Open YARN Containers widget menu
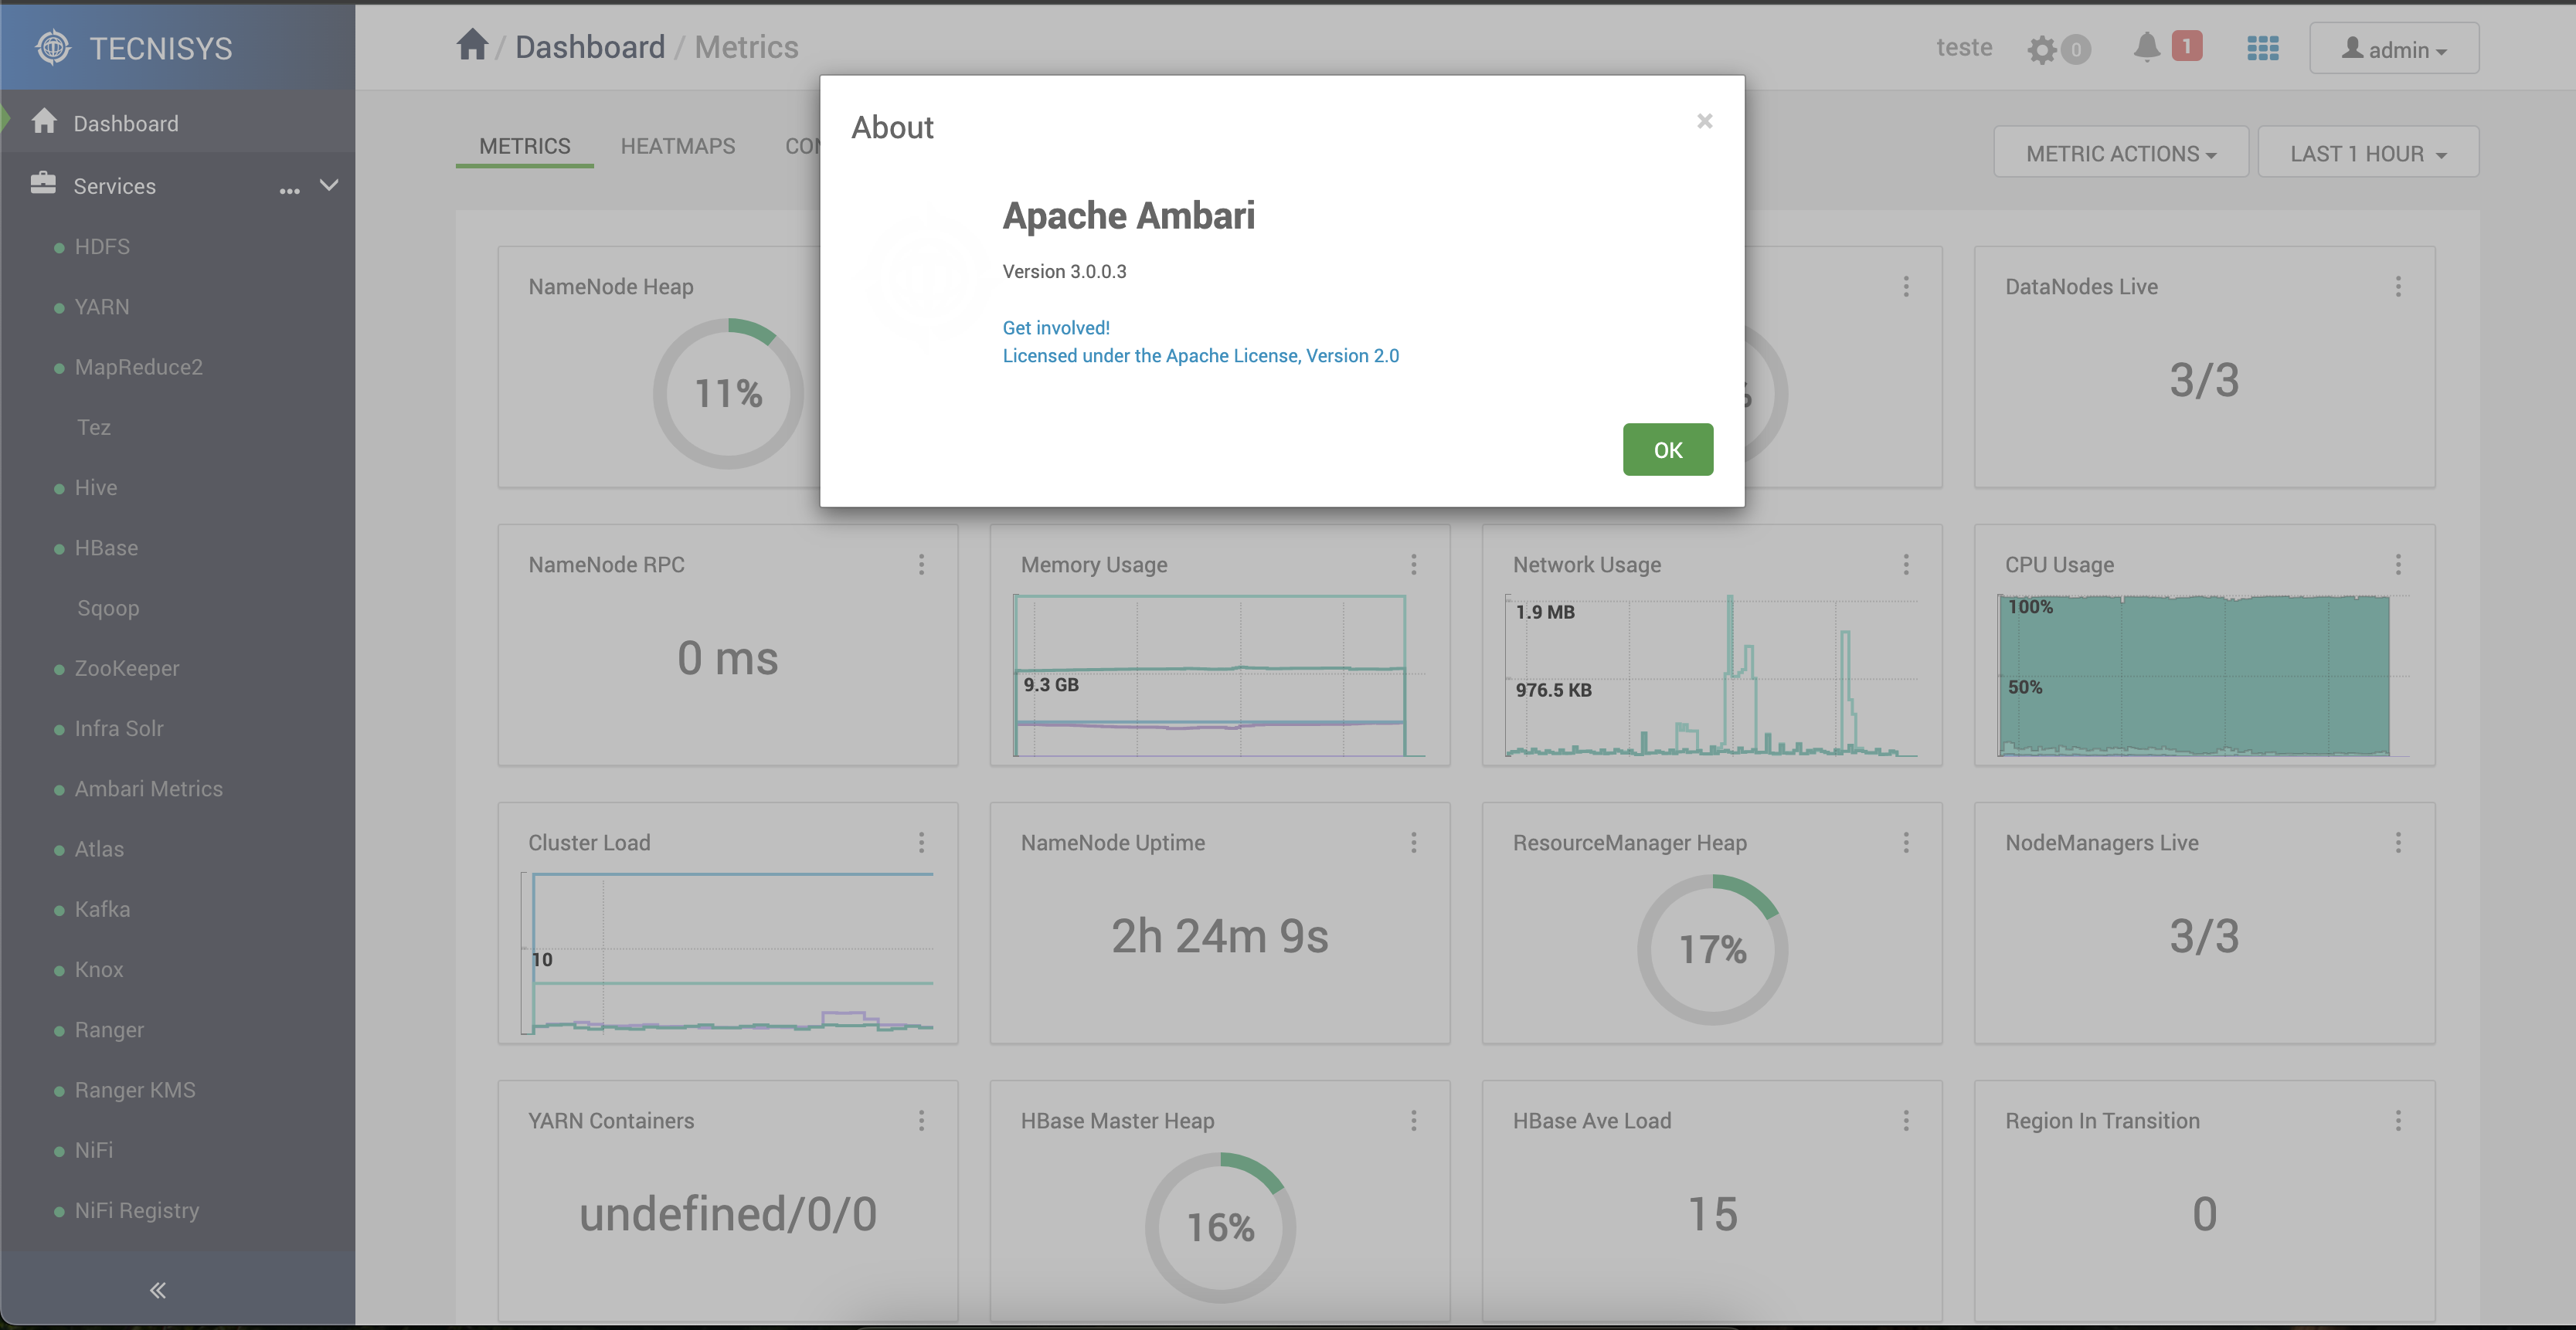The height and width of the screenshot is (1330, 2576). coord(921,1121)
